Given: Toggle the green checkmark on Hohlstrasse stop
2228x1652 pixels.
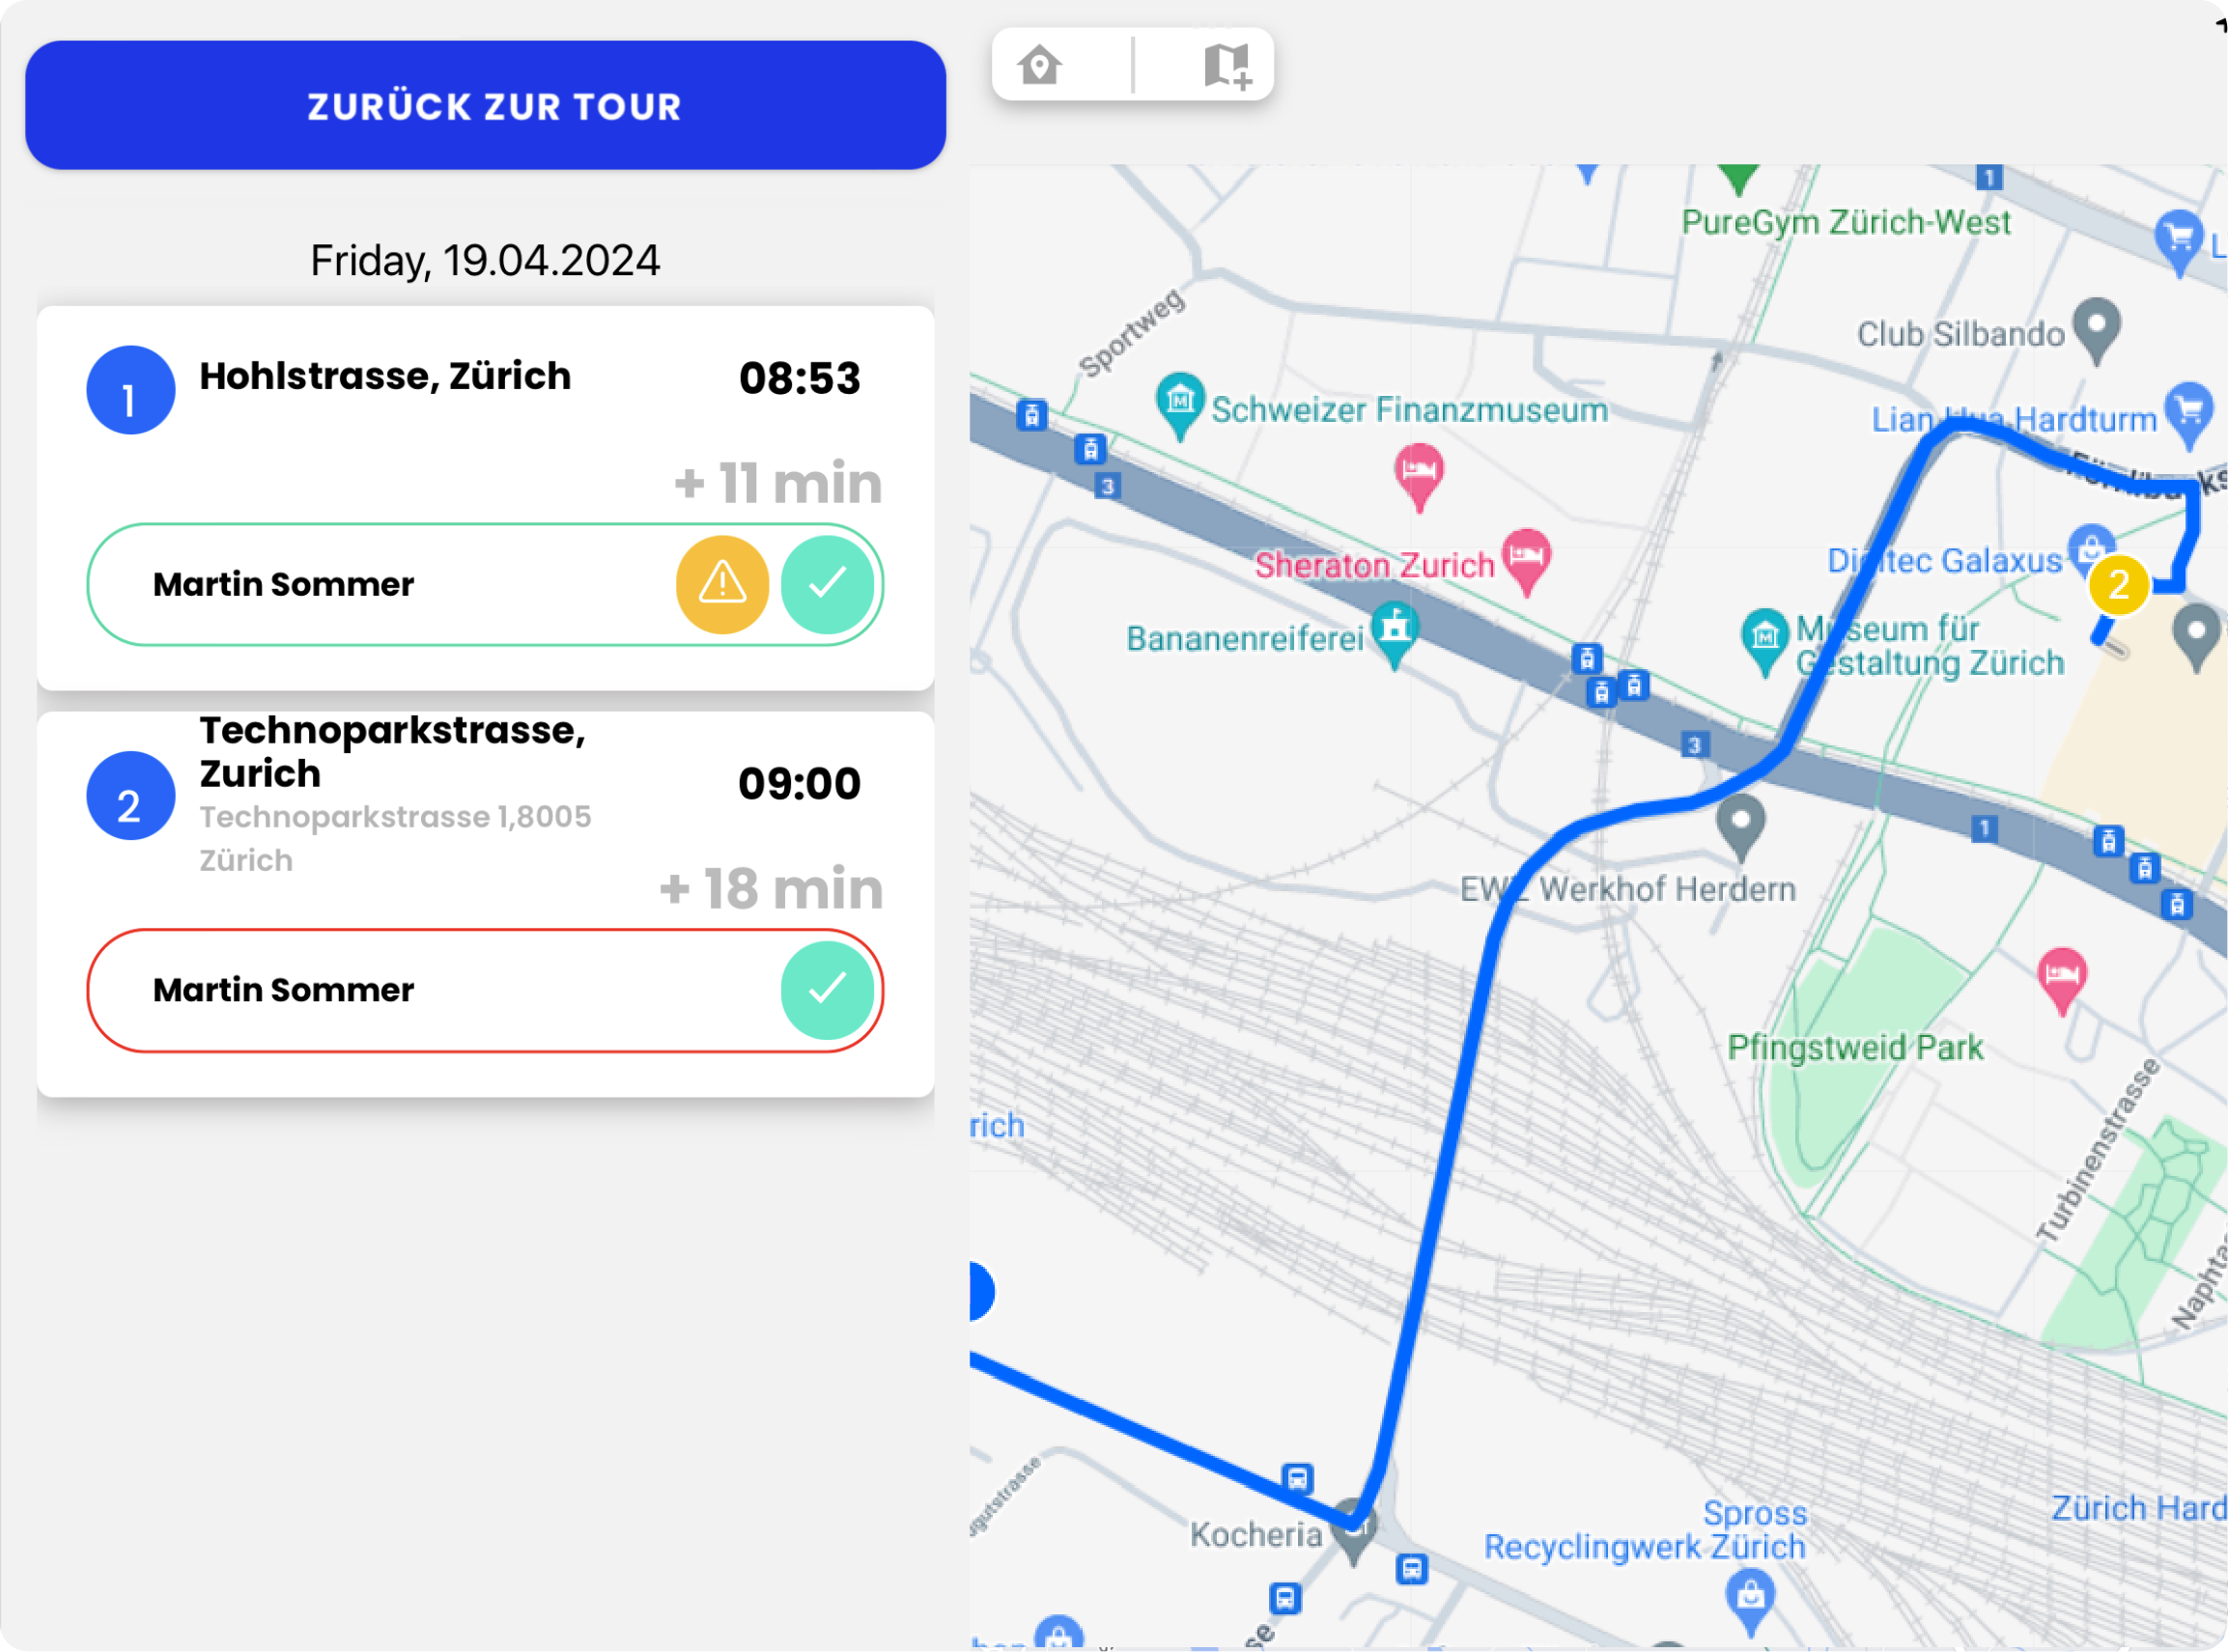Looking at the screenshot, I should (827, 584).
